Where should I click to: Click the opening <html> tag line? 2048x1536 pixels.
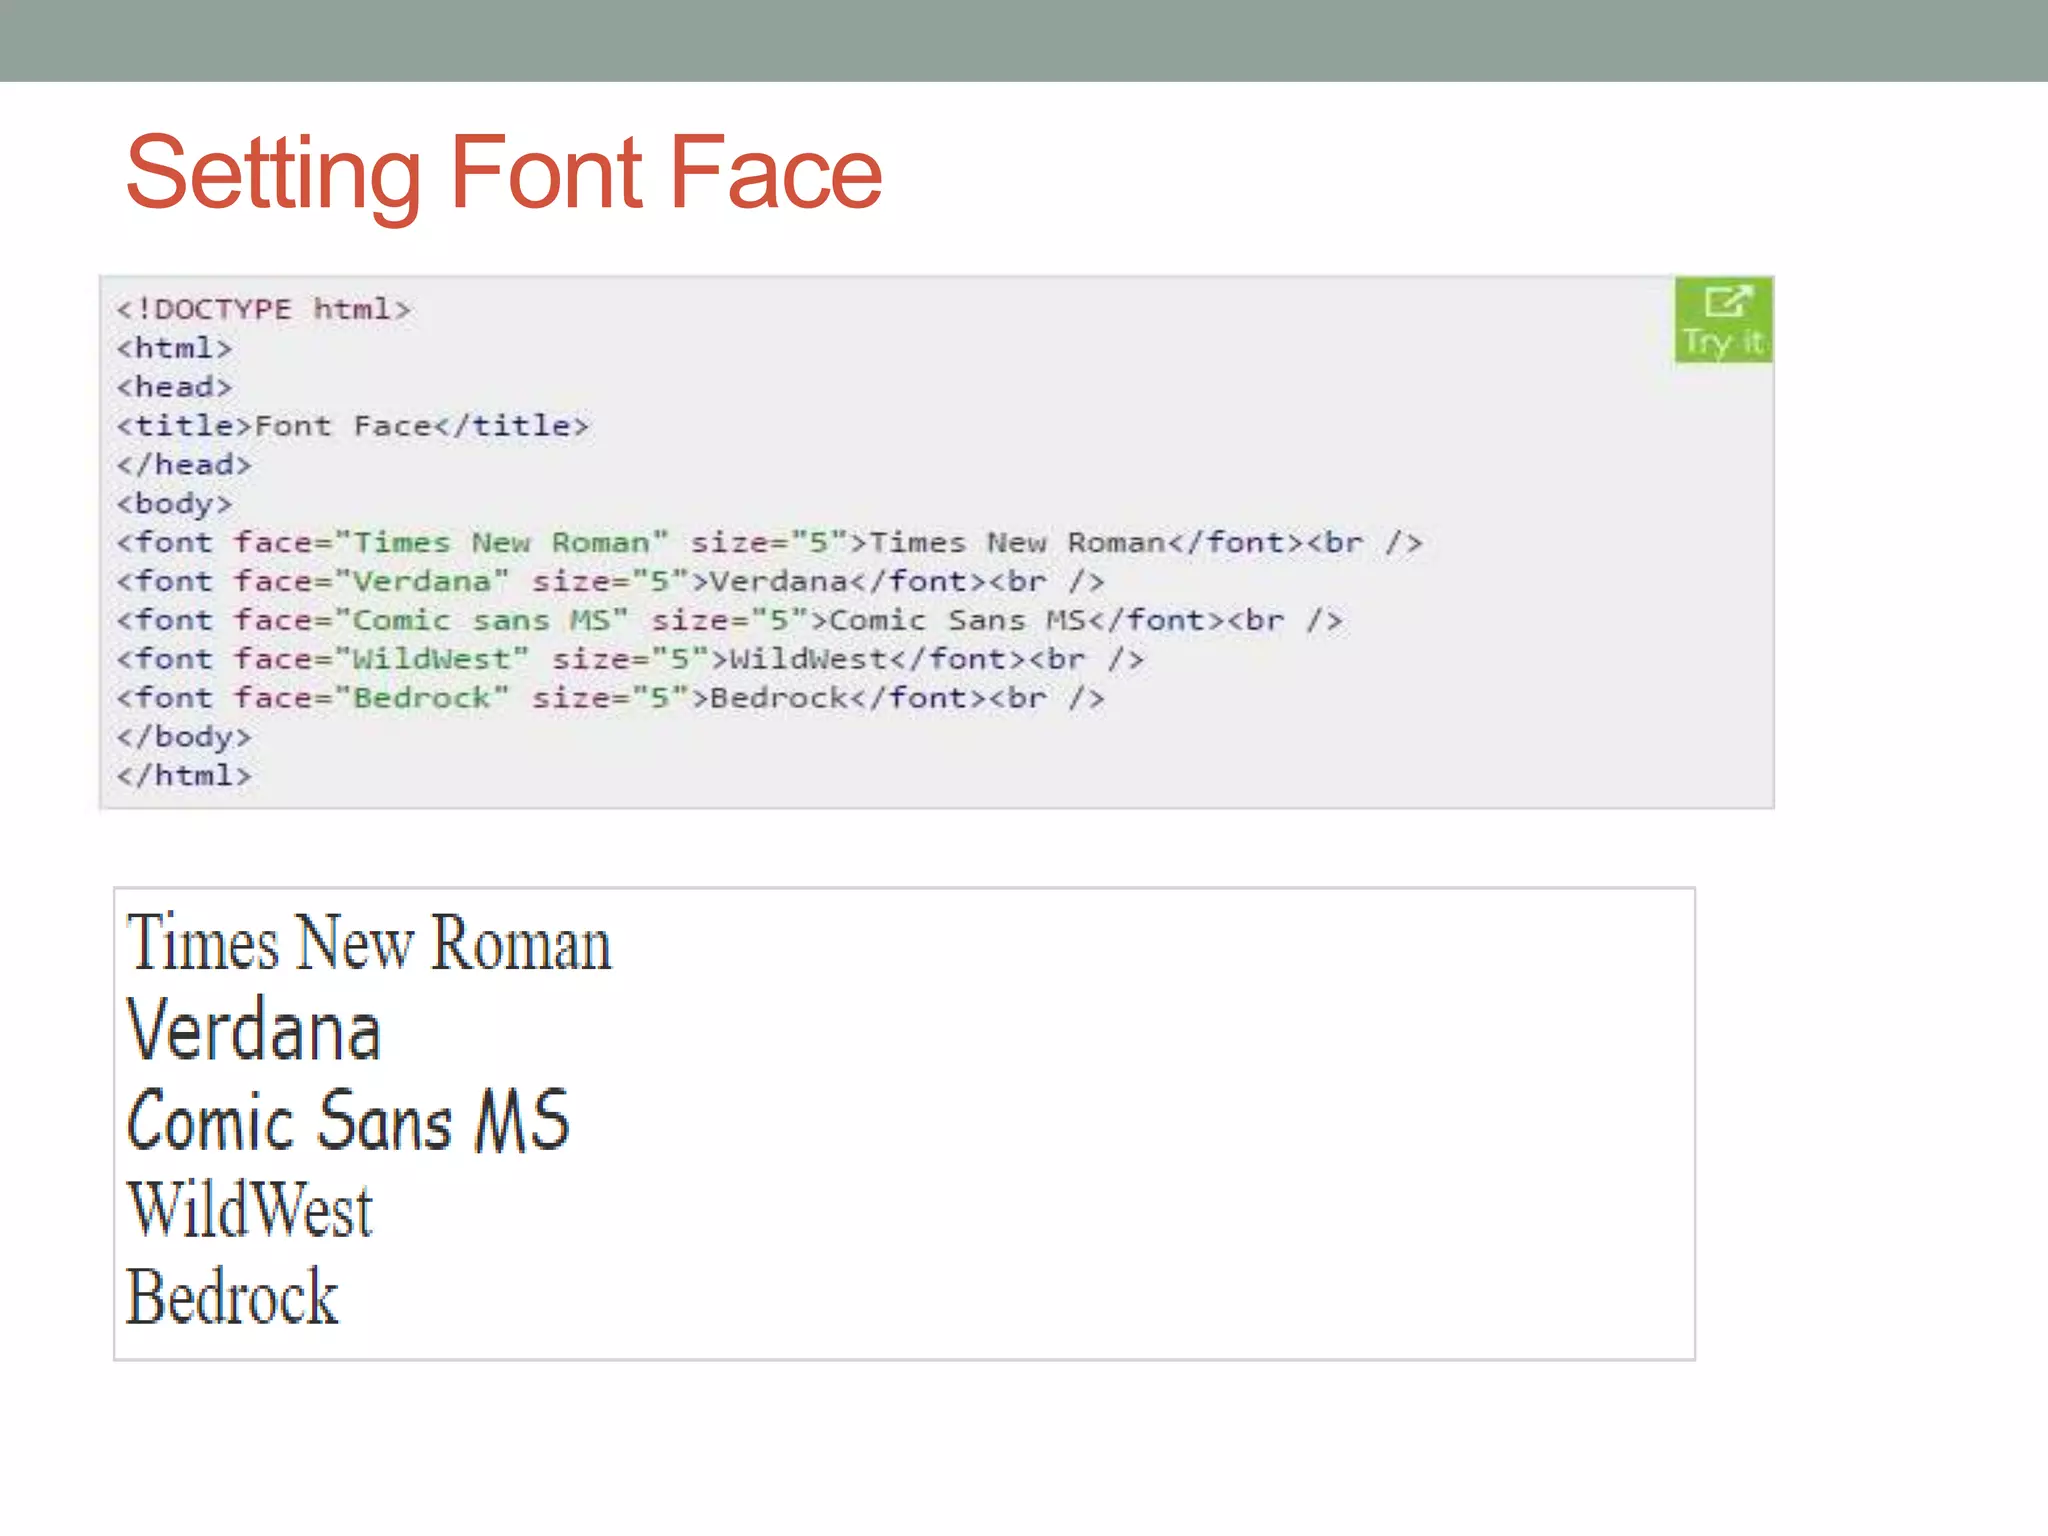(x=174, y=348)
